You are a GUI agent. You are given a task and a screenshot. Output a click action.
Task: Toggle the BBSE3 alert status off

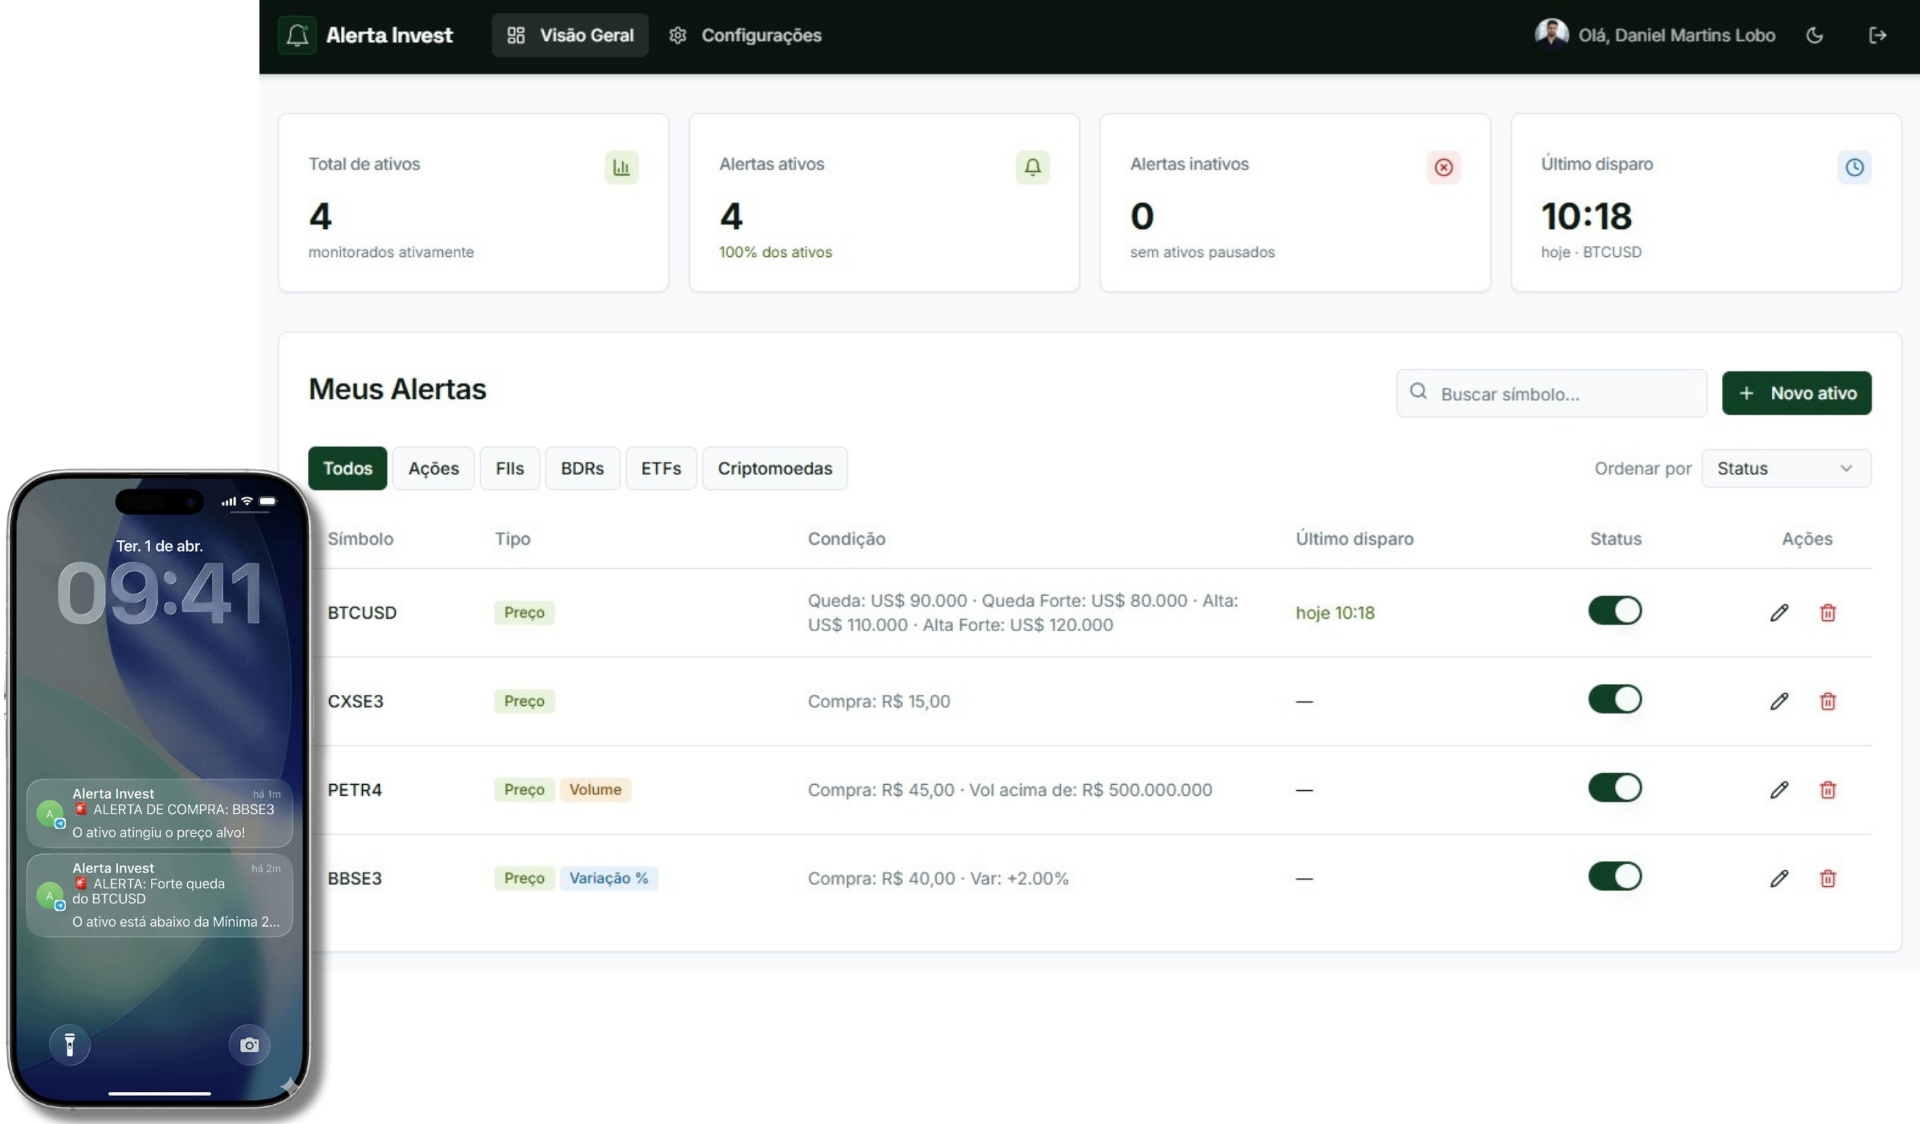1615,877
